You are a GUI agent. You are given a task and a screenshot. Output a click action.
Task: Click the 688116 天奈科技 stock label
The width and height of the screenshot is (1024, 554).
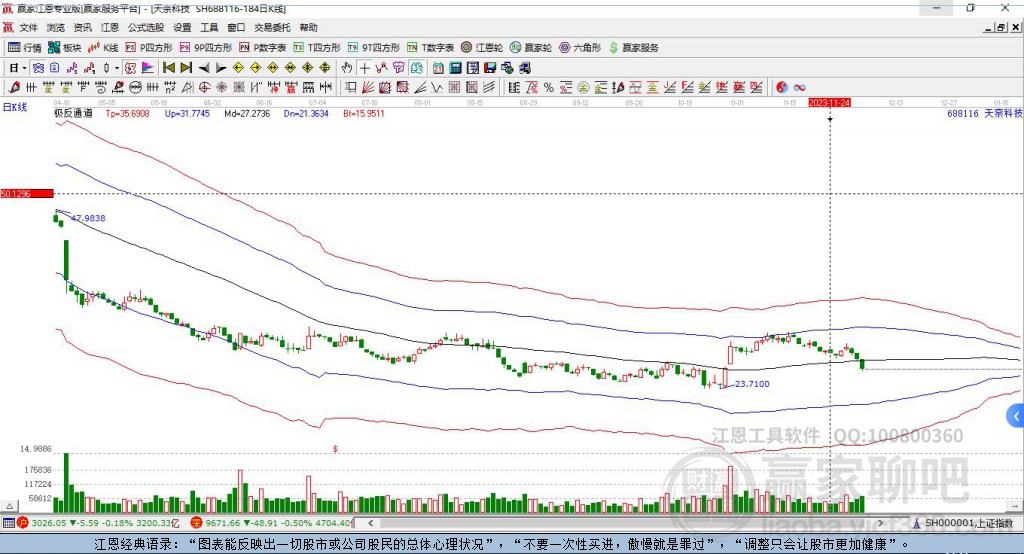click(984, 113)
